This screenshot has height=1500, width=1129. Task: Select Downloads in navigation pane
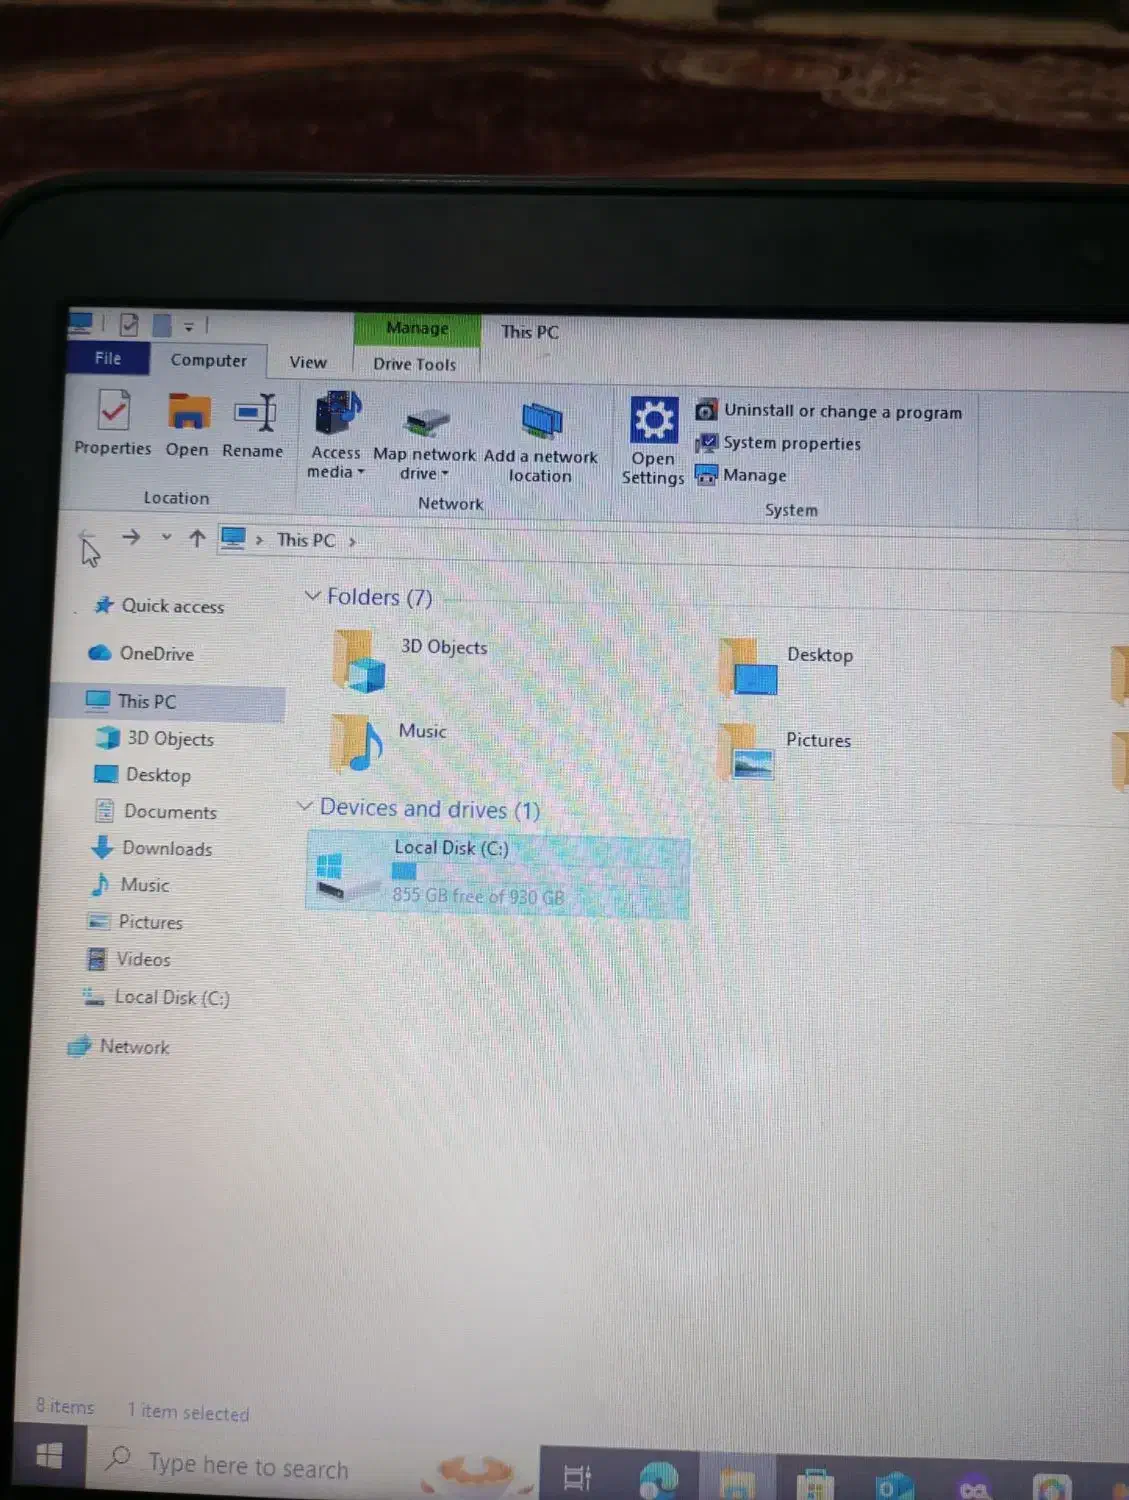pyautogui.click(x=152, y=848)
